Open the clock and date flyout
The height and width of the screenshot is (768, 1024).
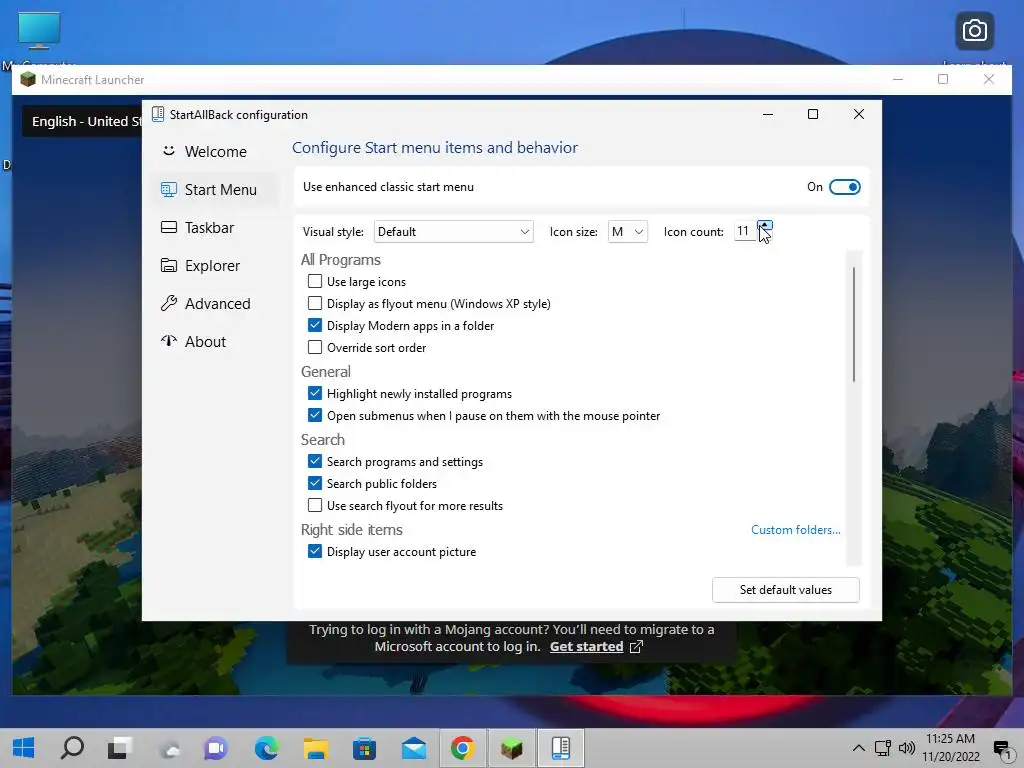pos(951,748)
